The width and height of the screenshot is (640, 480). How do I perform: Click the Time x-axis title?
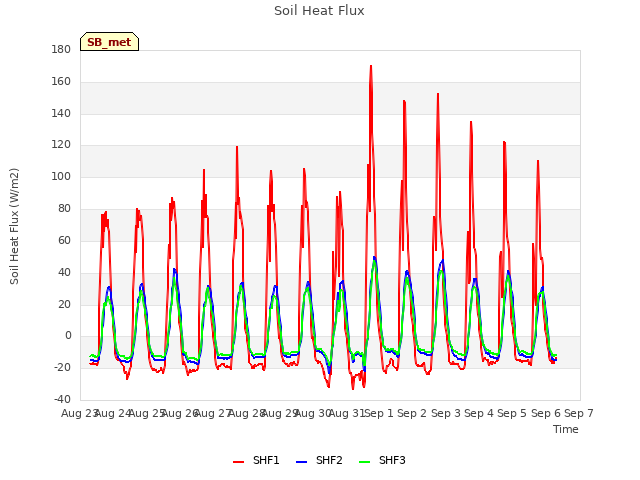pos(566,429)
